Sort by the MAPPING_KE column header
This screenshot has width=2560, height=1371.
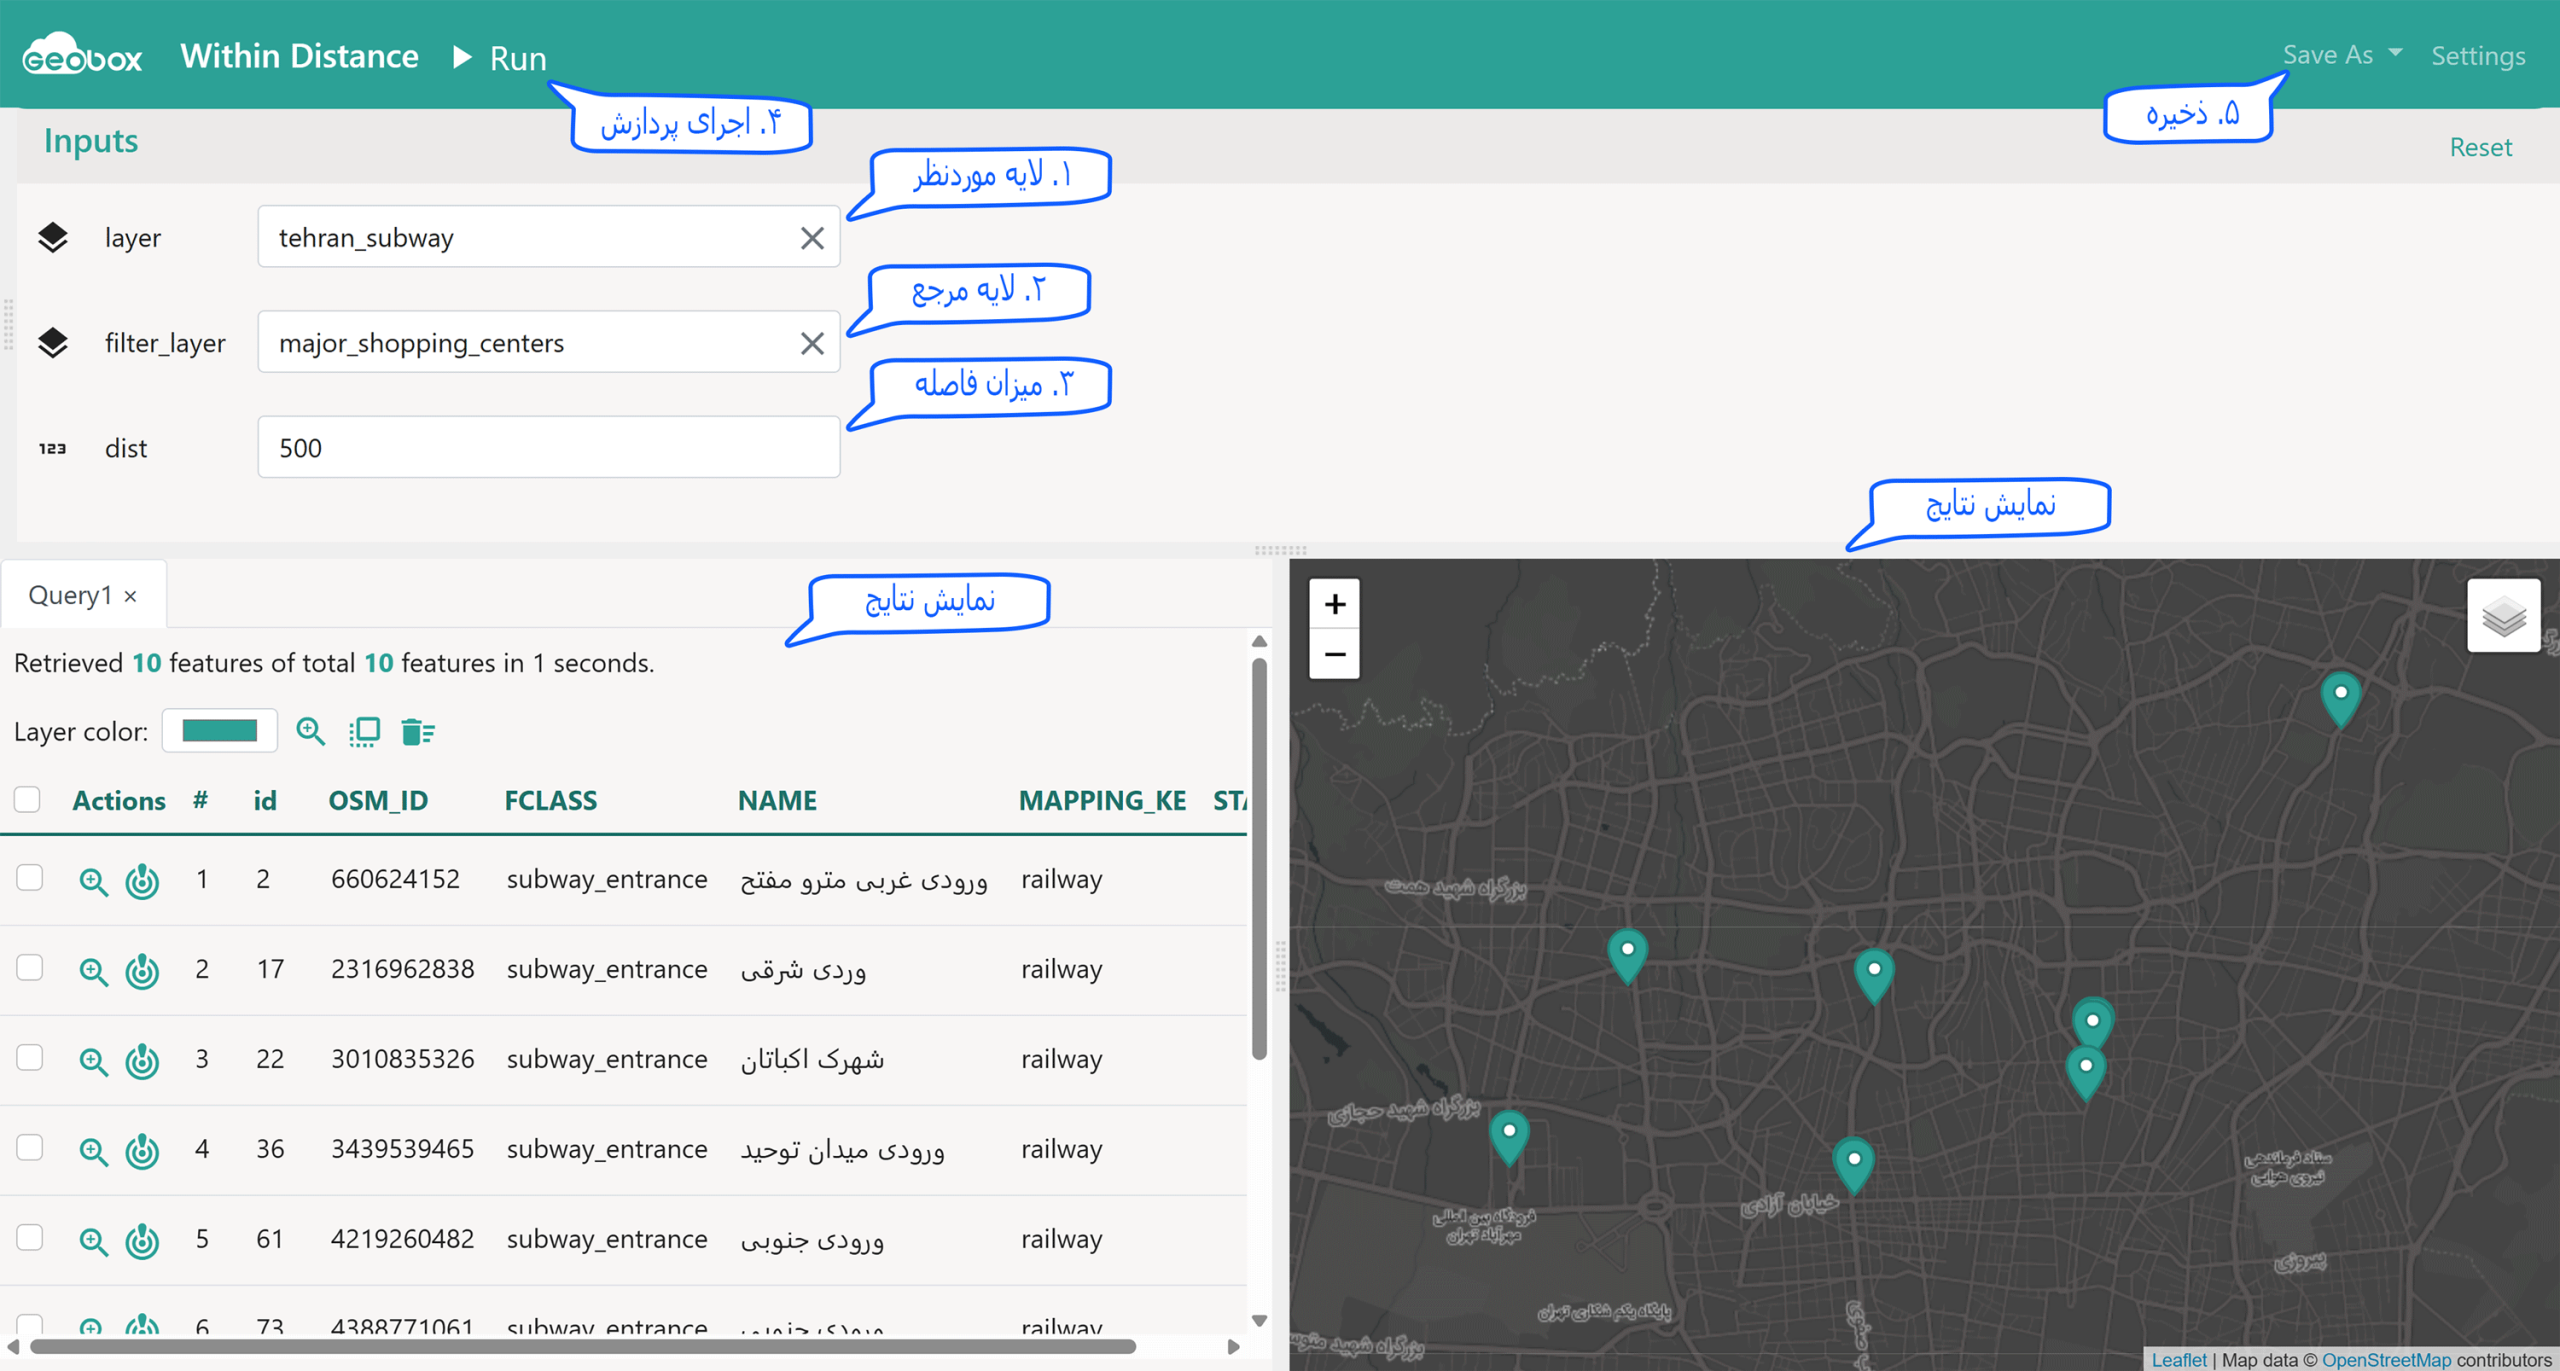[x=1102, y=800]
